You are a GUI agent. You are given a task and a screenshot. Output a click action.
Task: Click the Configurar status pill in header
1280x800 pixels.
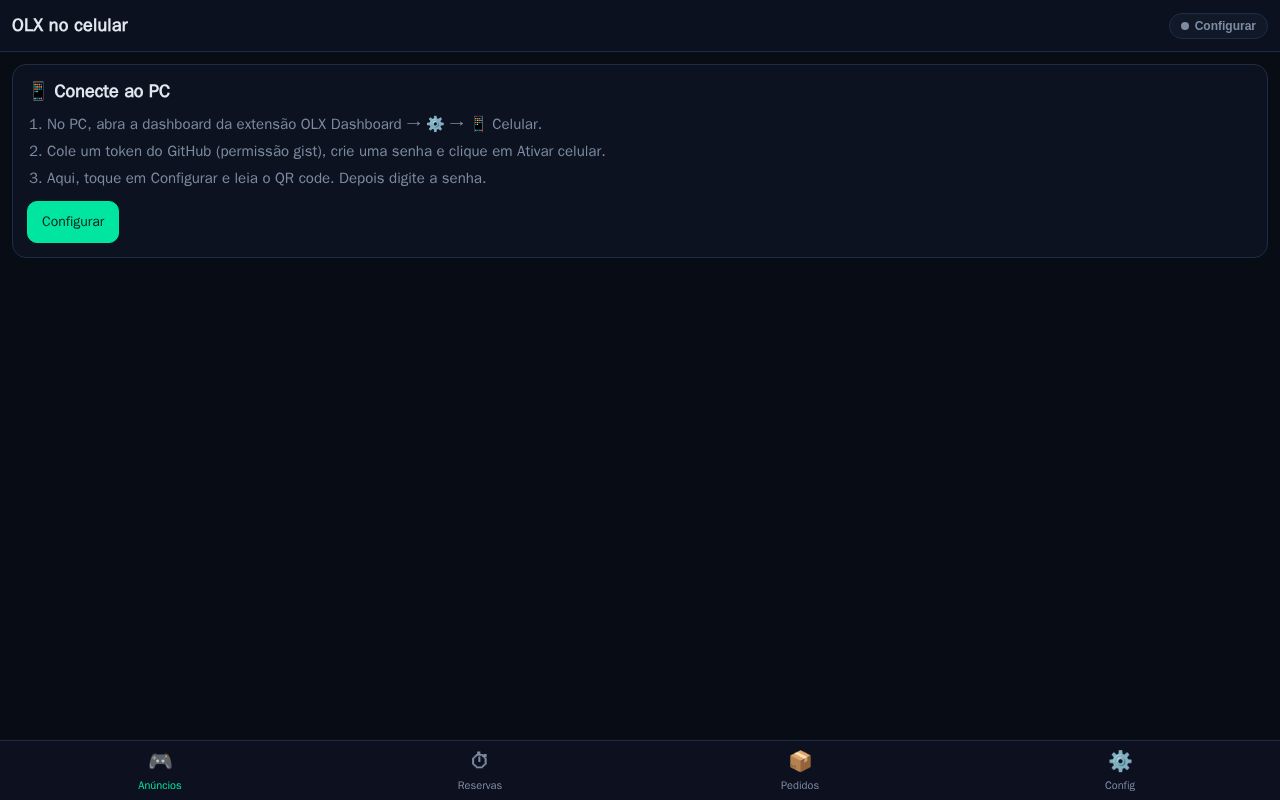(1218, 26)
